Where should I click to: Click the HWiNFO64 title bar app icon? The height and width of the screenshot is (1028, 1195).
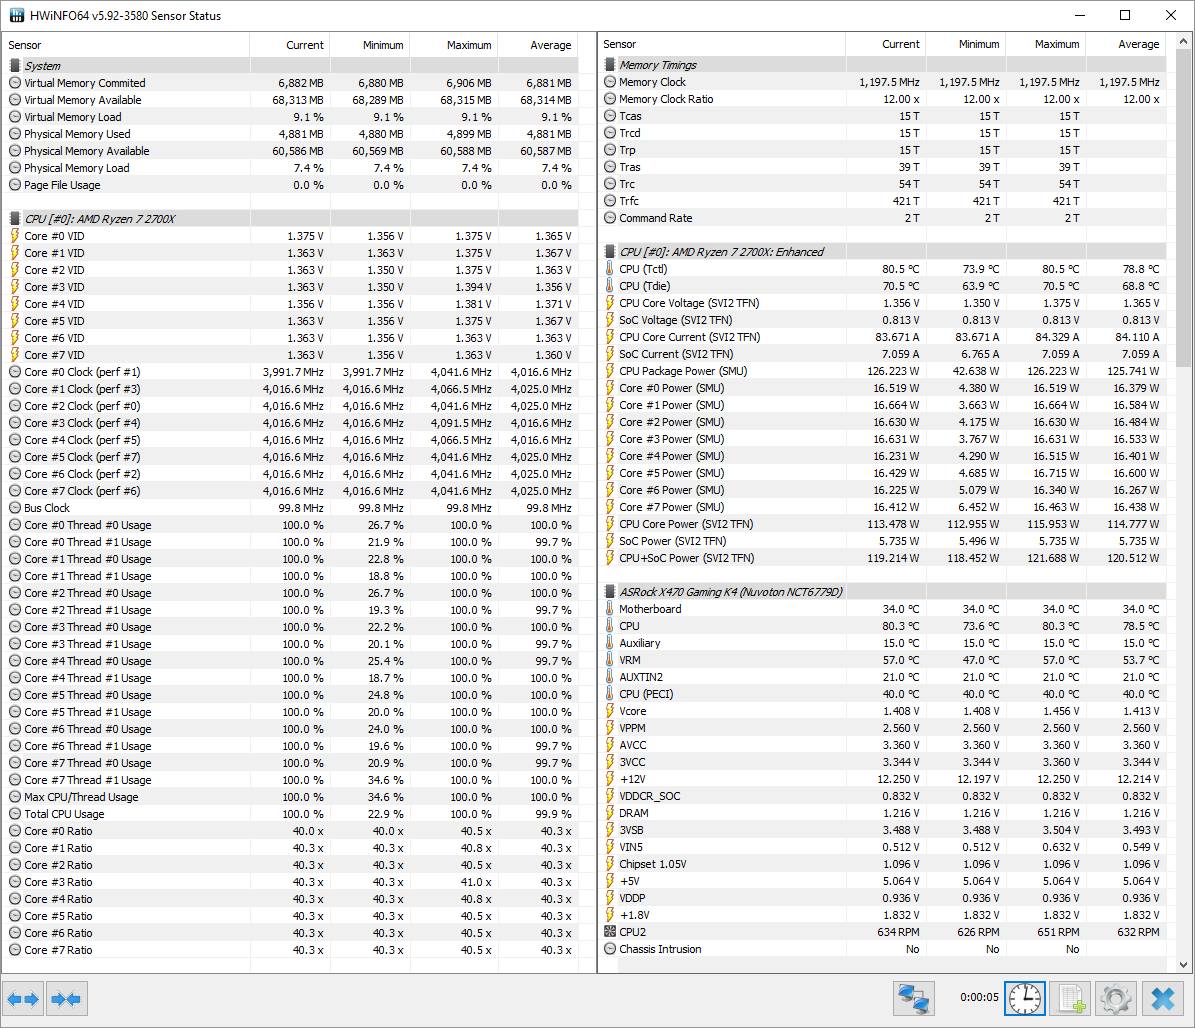point(16,15)
